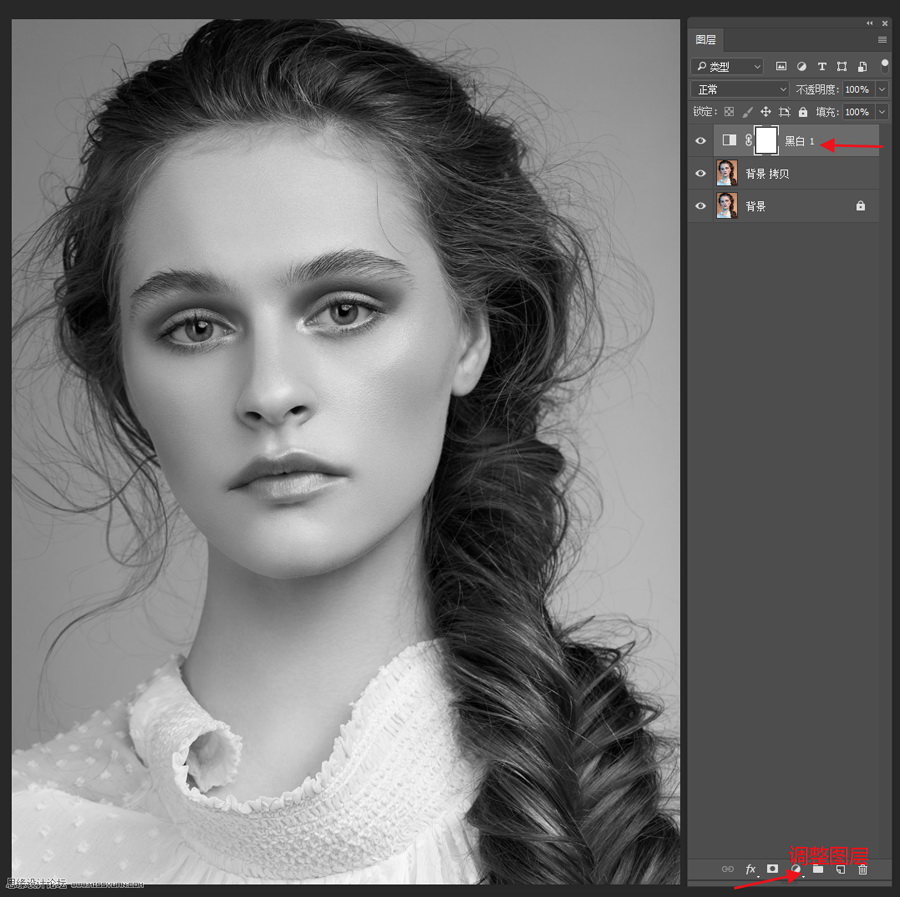This screenshot has height=897, width=900.
Task: Click the 填充 label
Action: 827,112
